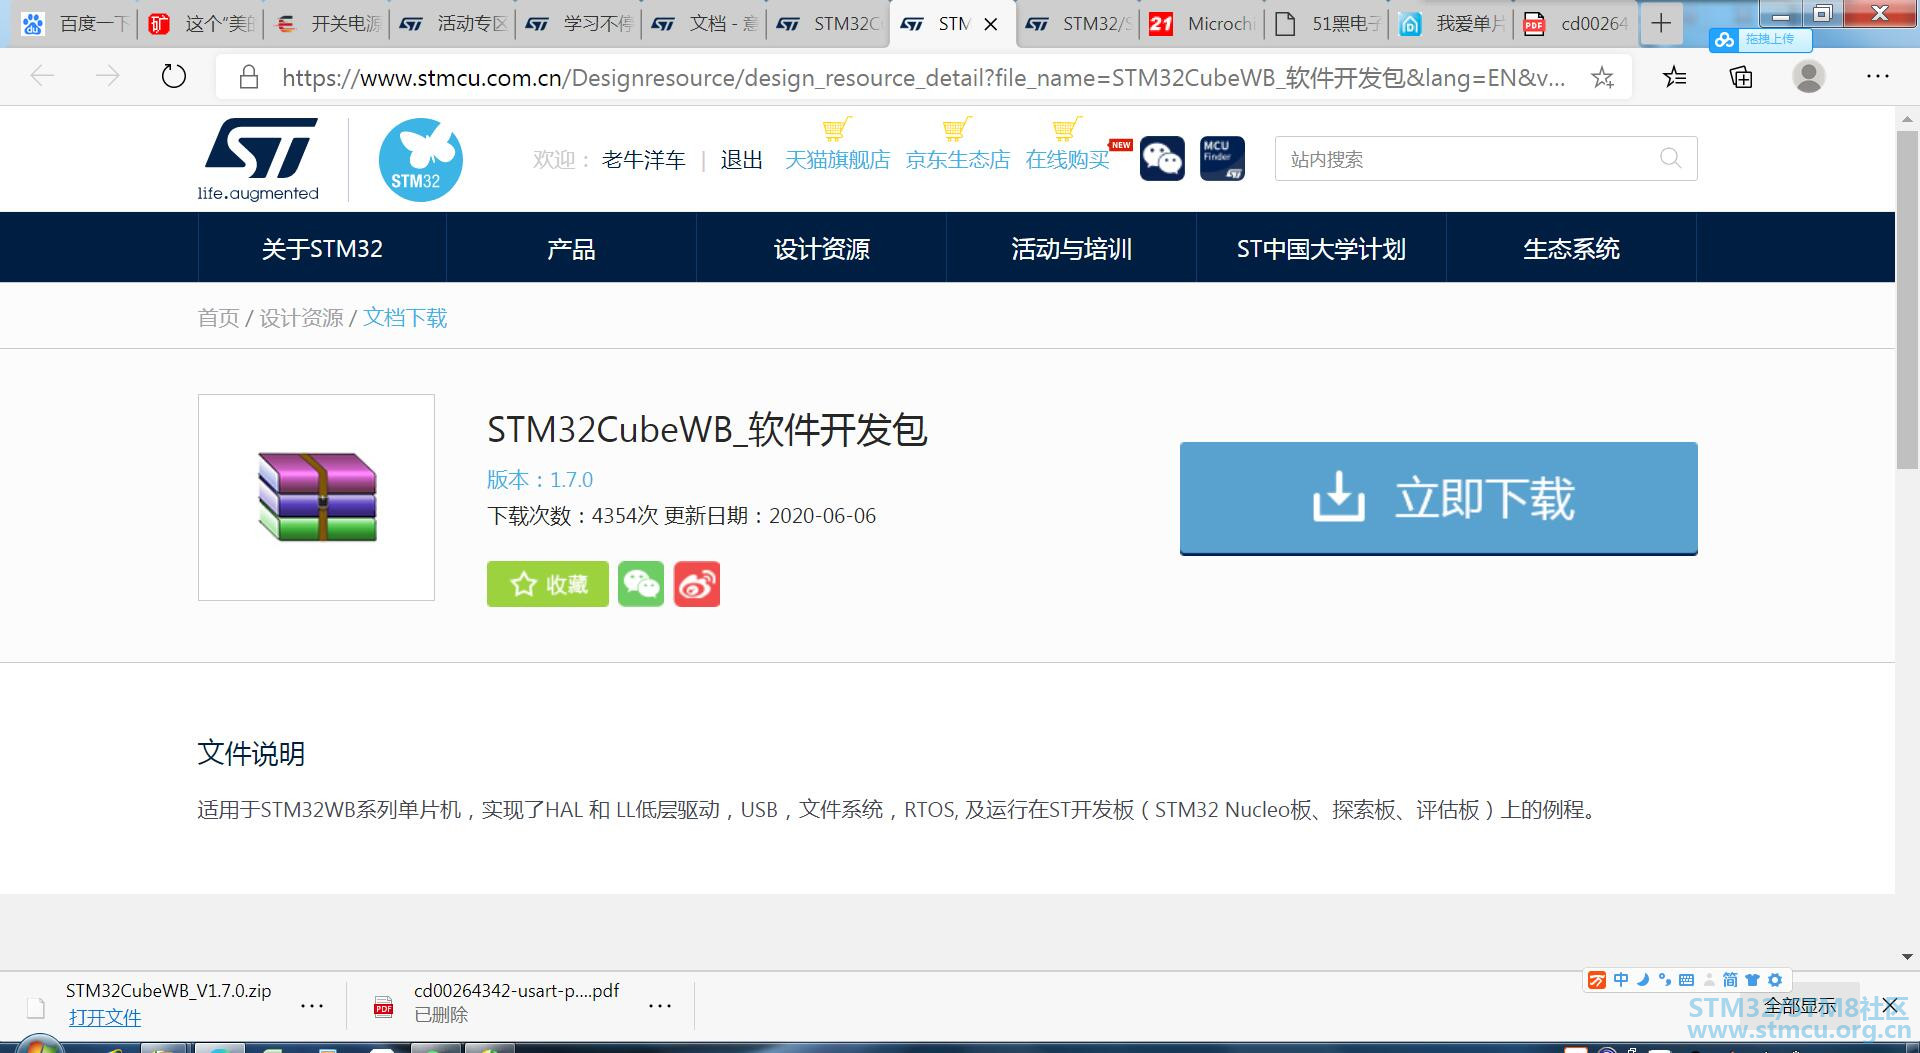Viewport: 1920px width, 1053px height.
Task: Switch to the 51黑电子 tab
Action: (1327, 24)
